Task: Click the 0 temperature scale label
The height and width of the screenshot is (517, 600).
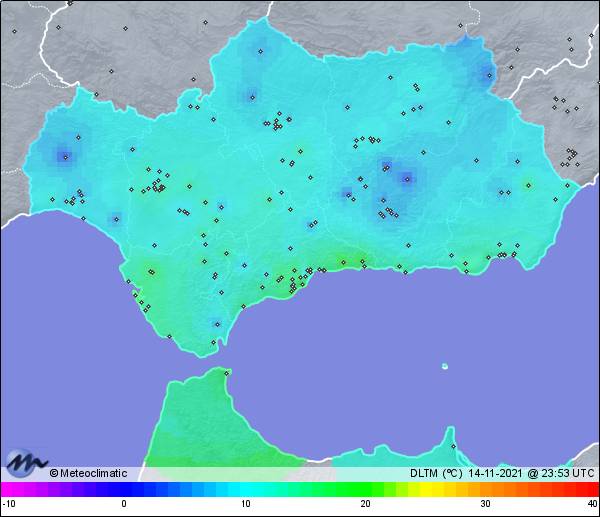Action: [x=124, y=503]
